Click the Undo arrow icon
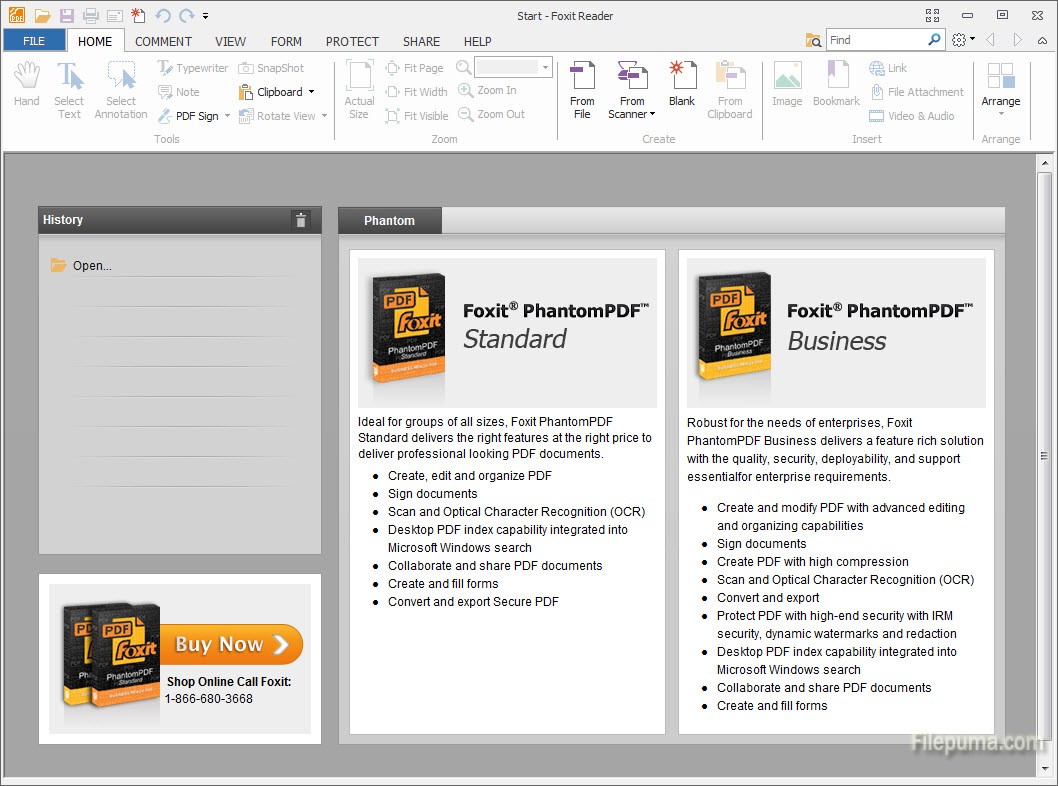Screen dimensions: 1058x786 pyautogui.click(x=163, y=16)
